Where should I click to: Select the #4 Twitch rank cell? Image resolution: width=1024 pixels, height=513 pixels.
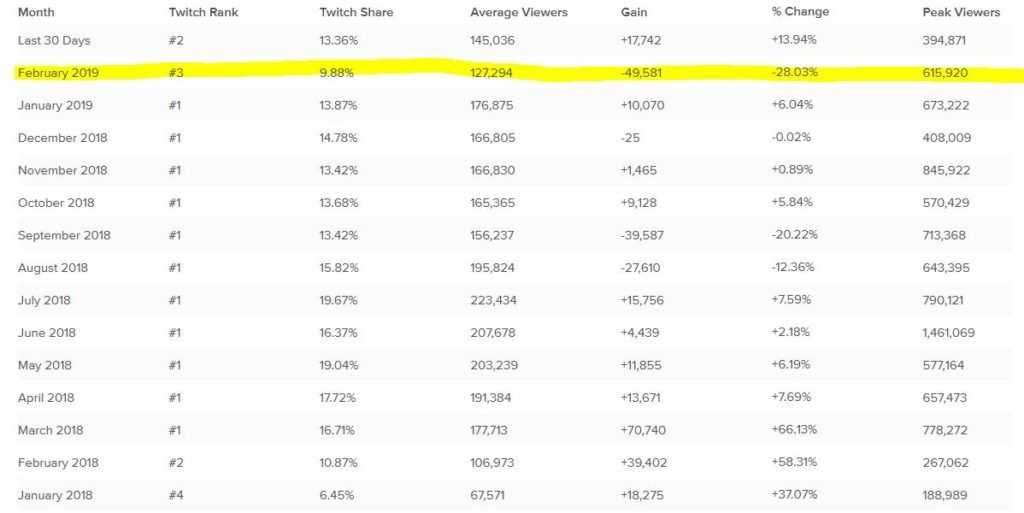[x=176, y=496]
